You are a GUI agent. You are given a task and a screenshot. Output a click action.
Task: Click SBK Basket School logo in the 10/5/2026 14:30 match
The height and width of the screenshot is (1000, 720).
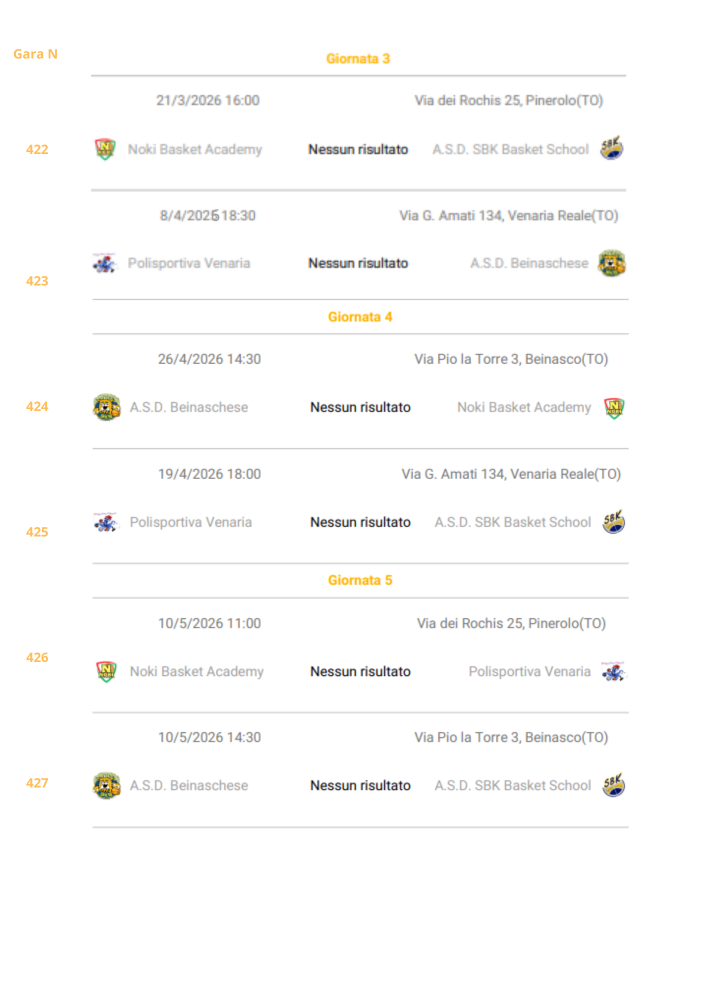point(614,785)
